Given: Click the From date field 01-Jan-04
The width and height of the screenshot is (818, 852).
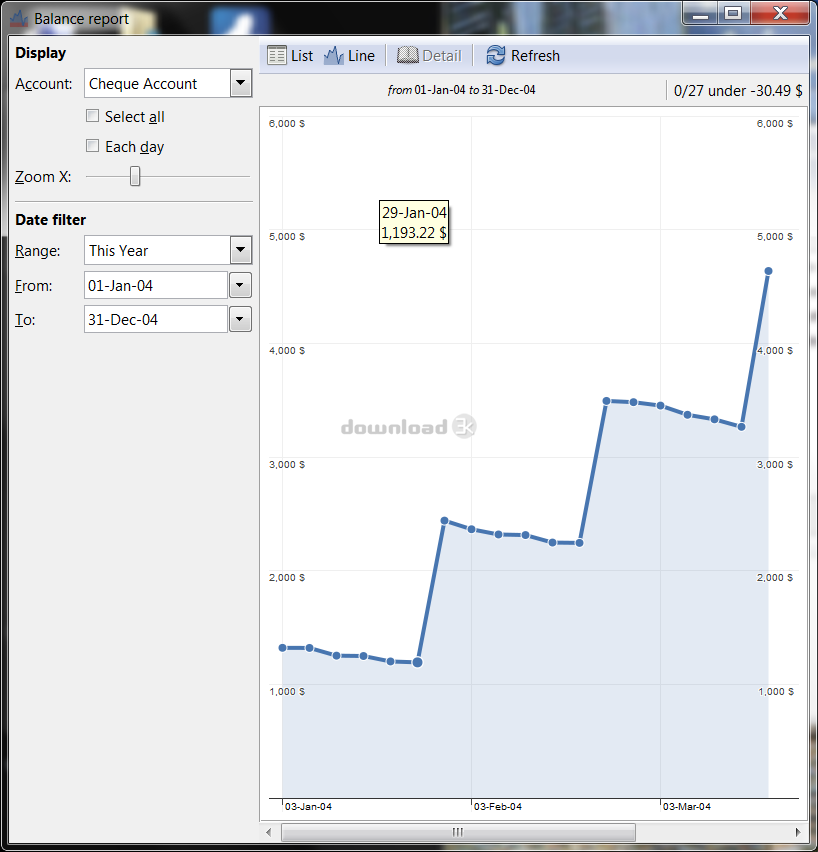Looking at the screenshot, I should (x=156, y=285).
